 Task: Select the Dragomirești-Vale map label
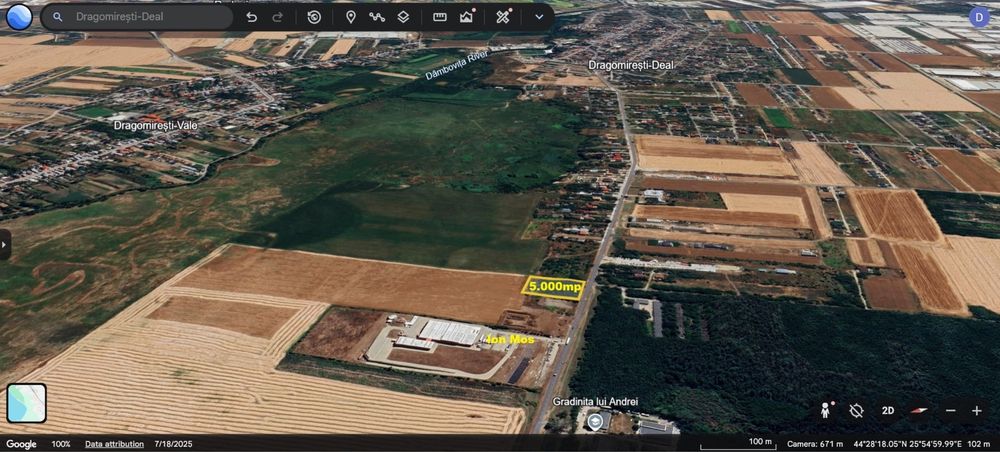pos(156,126)
